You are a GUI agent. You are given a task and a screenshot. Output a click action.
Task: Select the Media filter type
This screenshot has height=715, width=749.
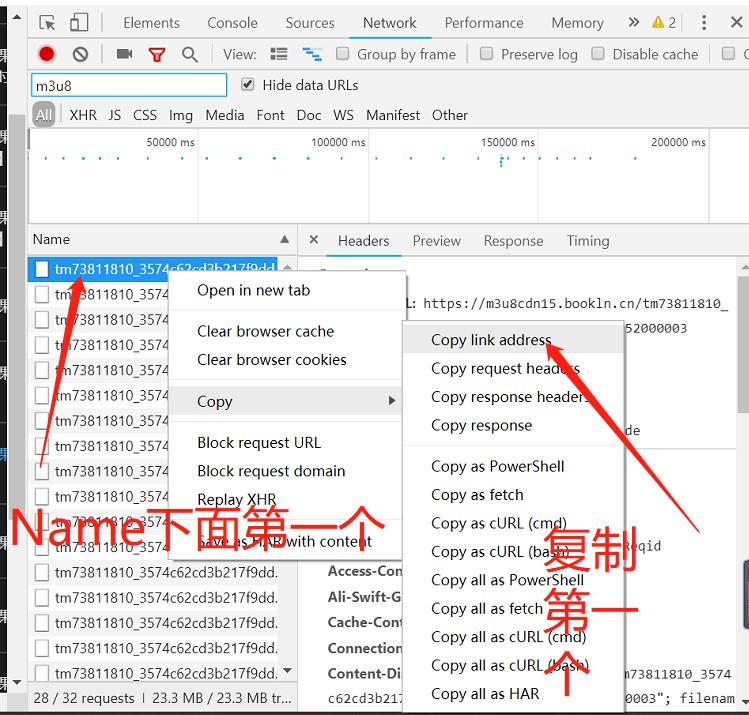(x=224, y=115)
